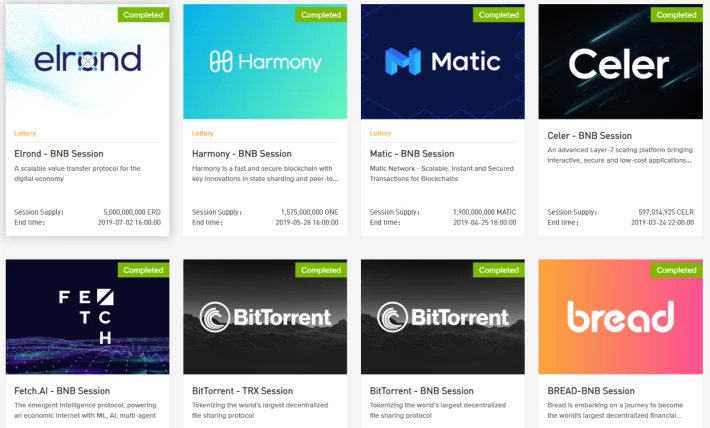This screenshot has width=710, height=428.
Task: Open the Elrond banner image
Action: (x=87, y=62)
